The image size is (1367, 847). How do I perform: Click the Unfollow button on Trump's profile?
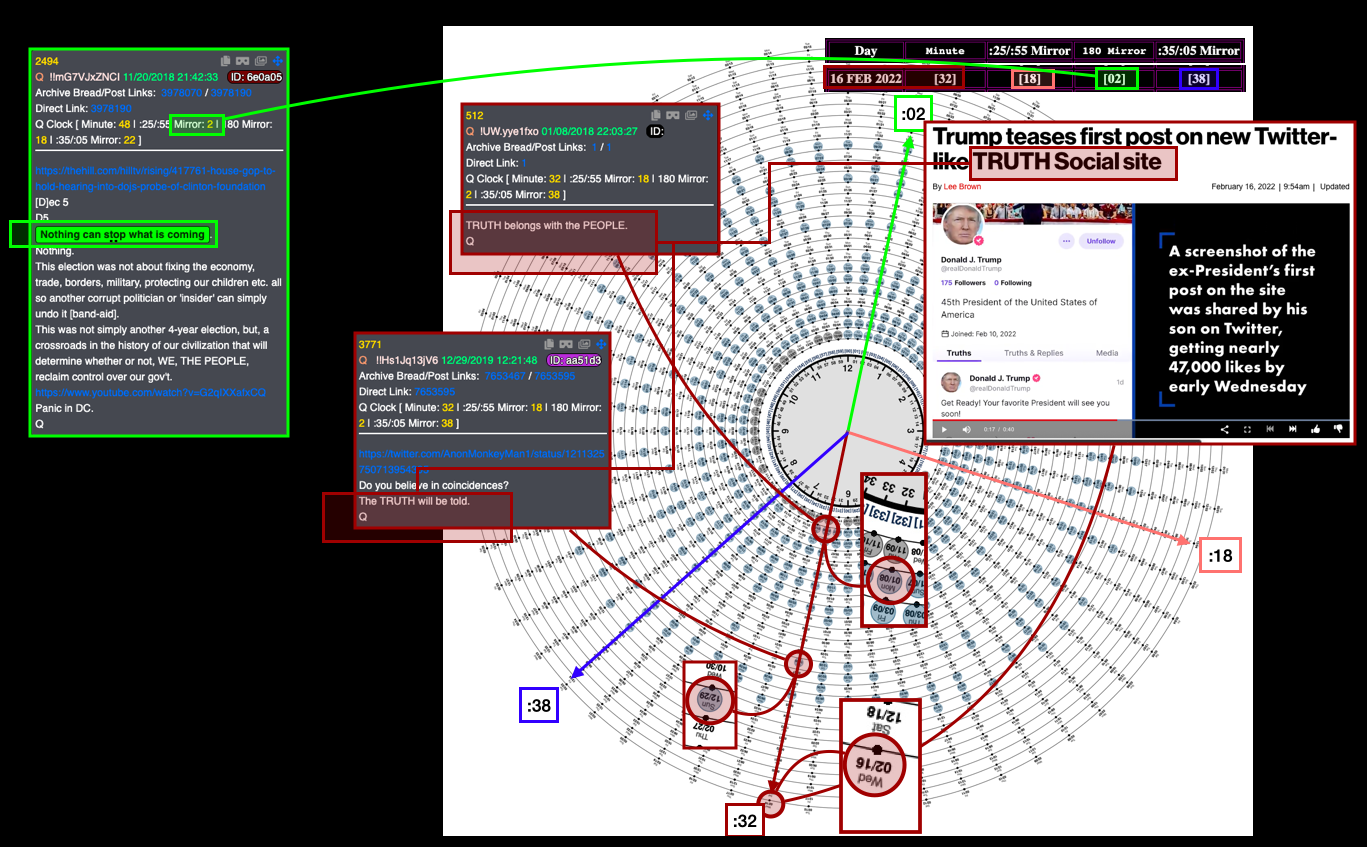[1101, 241]
